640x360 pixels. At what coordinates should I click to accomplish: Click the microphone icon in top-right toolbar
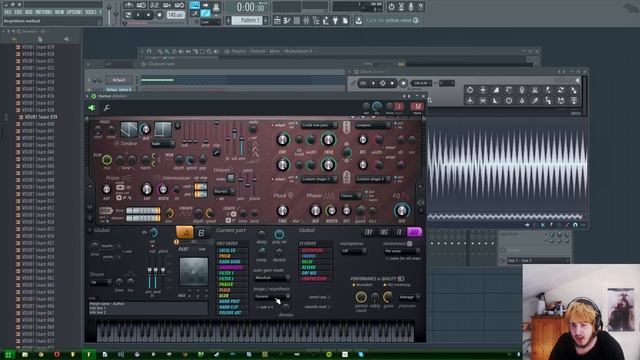pyautogui.click(x=411, y=7)
